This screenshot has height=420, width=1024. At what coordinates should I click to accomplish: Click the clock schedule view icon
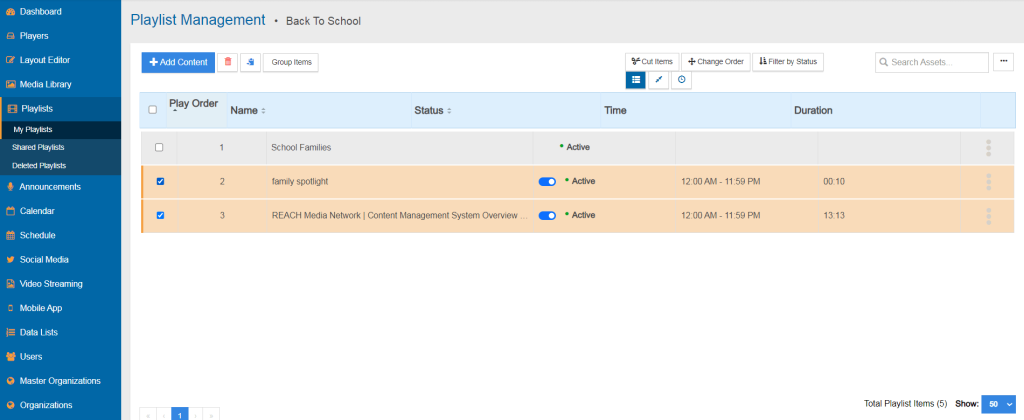681,80
